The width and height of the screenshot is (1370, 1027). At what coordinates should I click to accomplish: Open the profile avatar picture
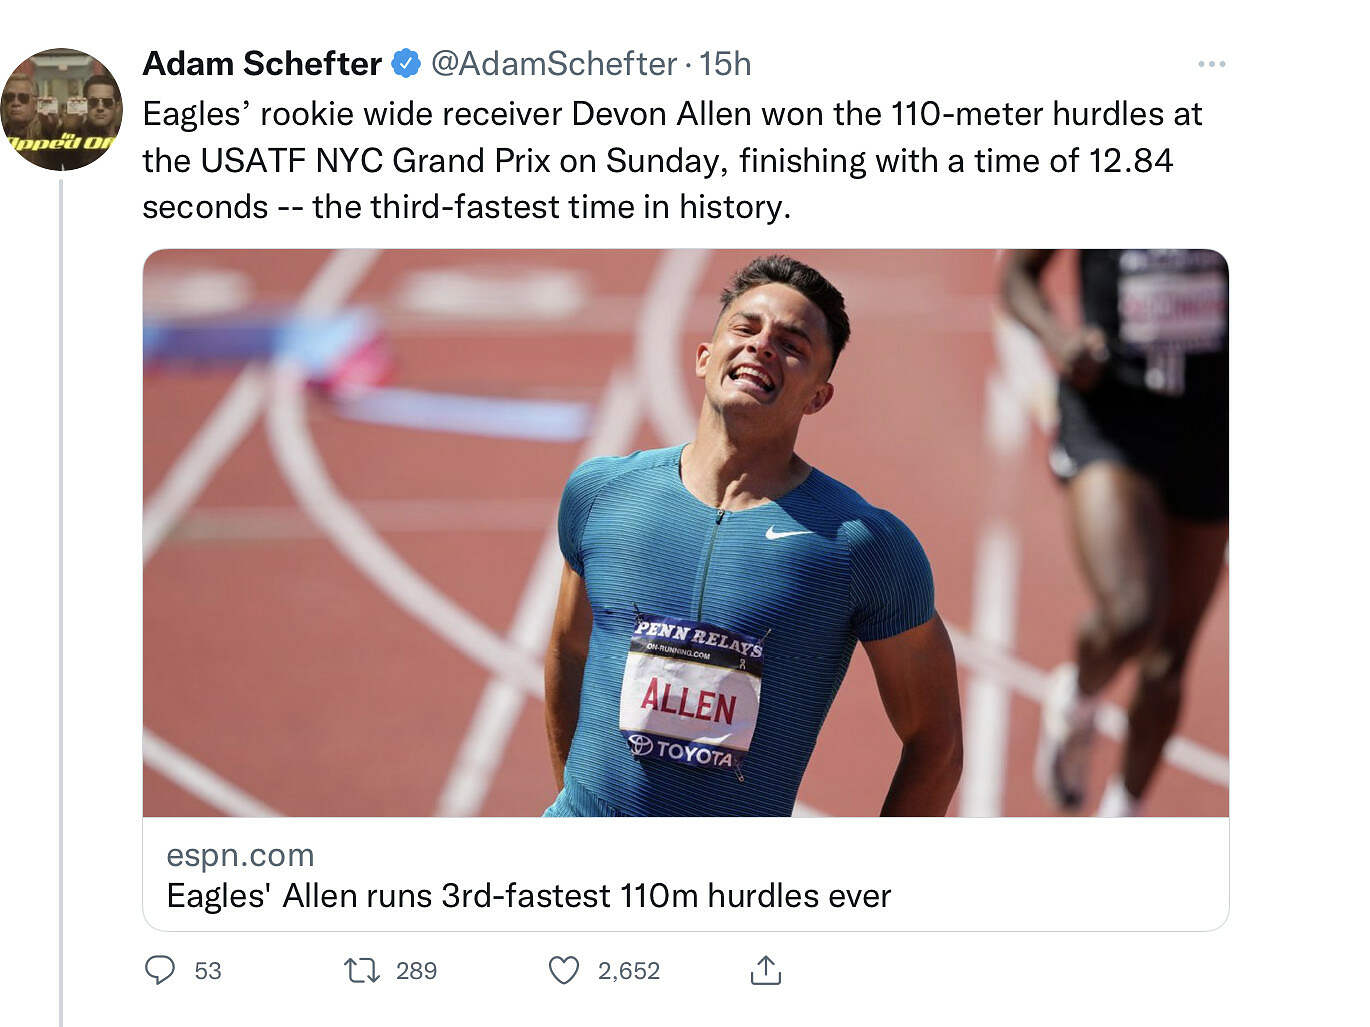[61, 109]
